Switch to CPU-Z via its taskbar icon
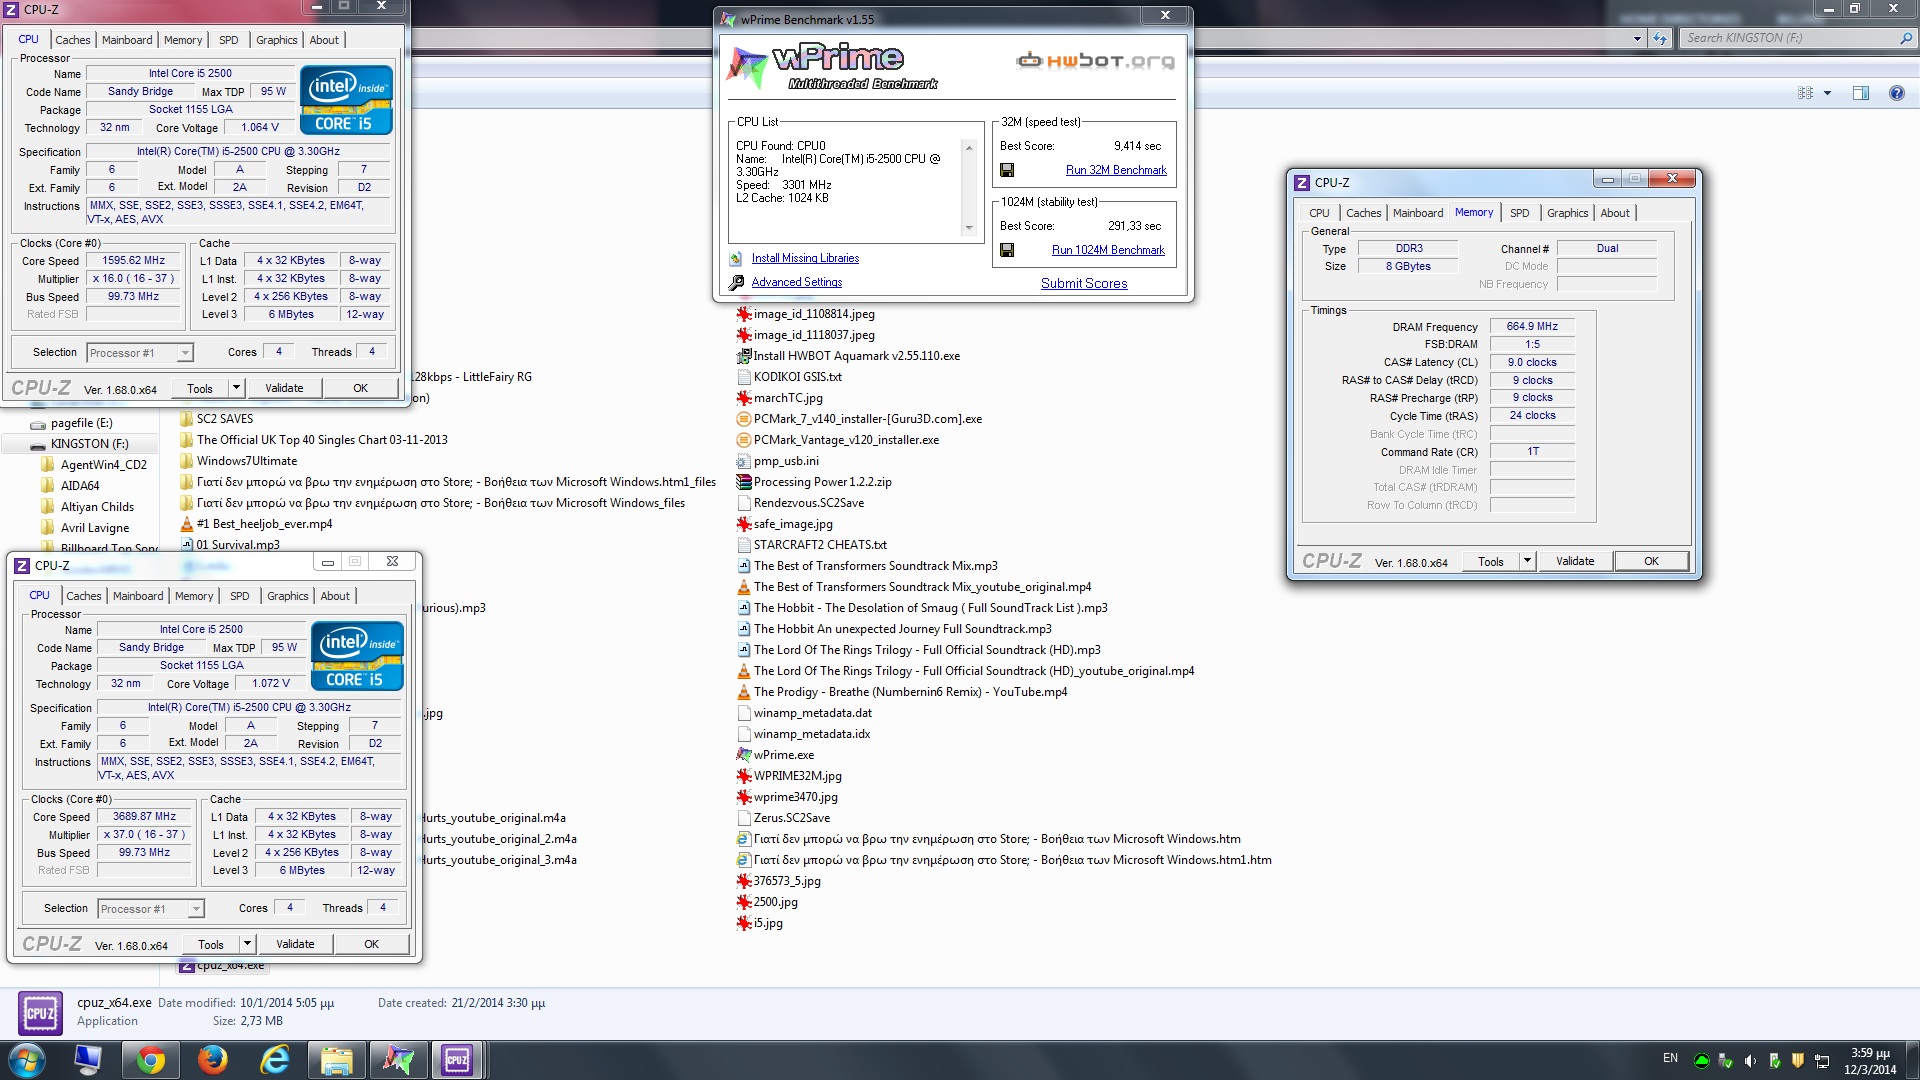 [x=457, y=1060]
